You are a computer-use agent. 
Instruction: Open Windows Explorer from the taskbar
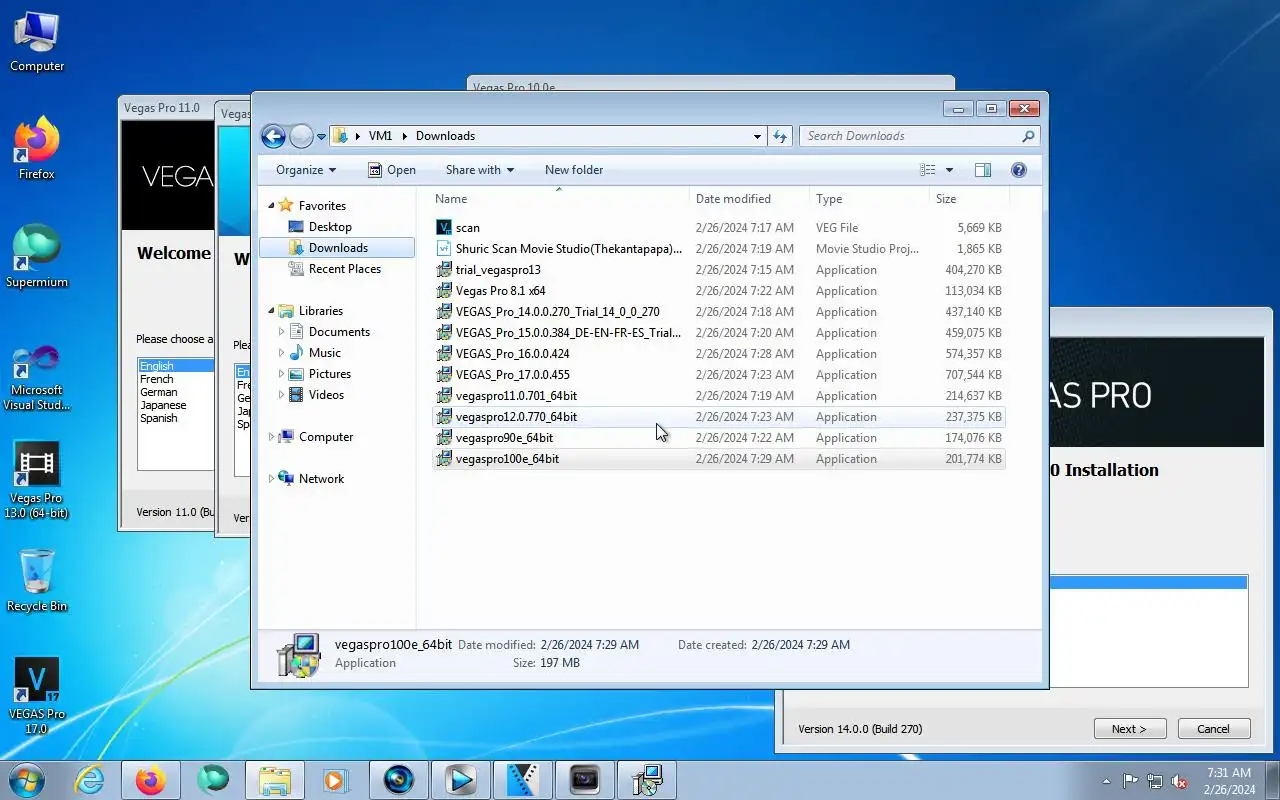(274, 780)
